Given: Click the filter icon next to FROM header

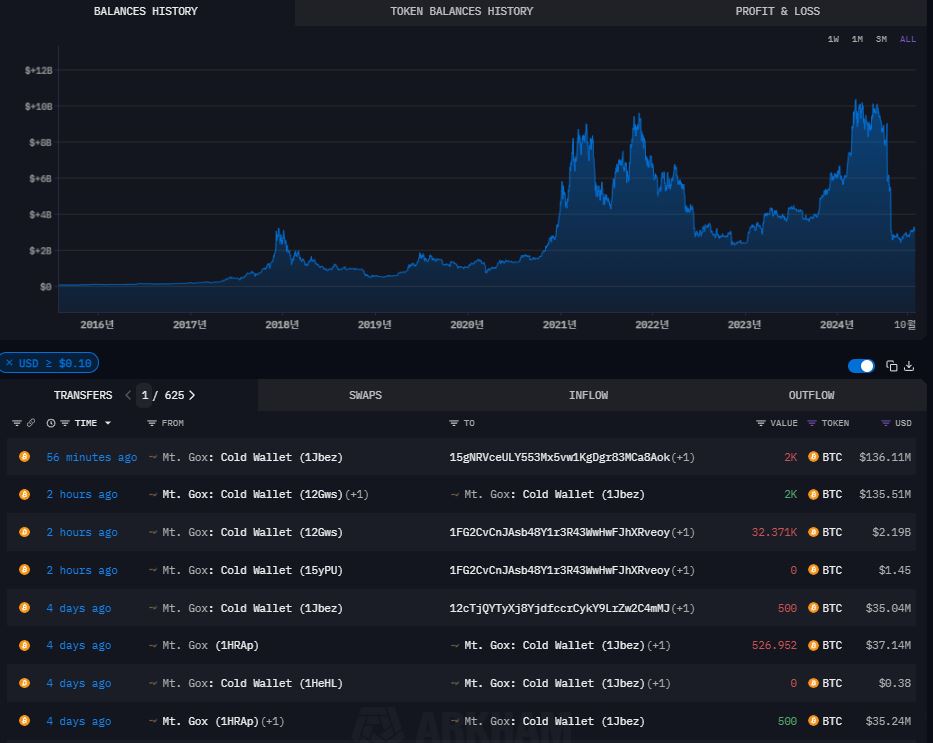Looking at the screenshot, I should point(152,423).
